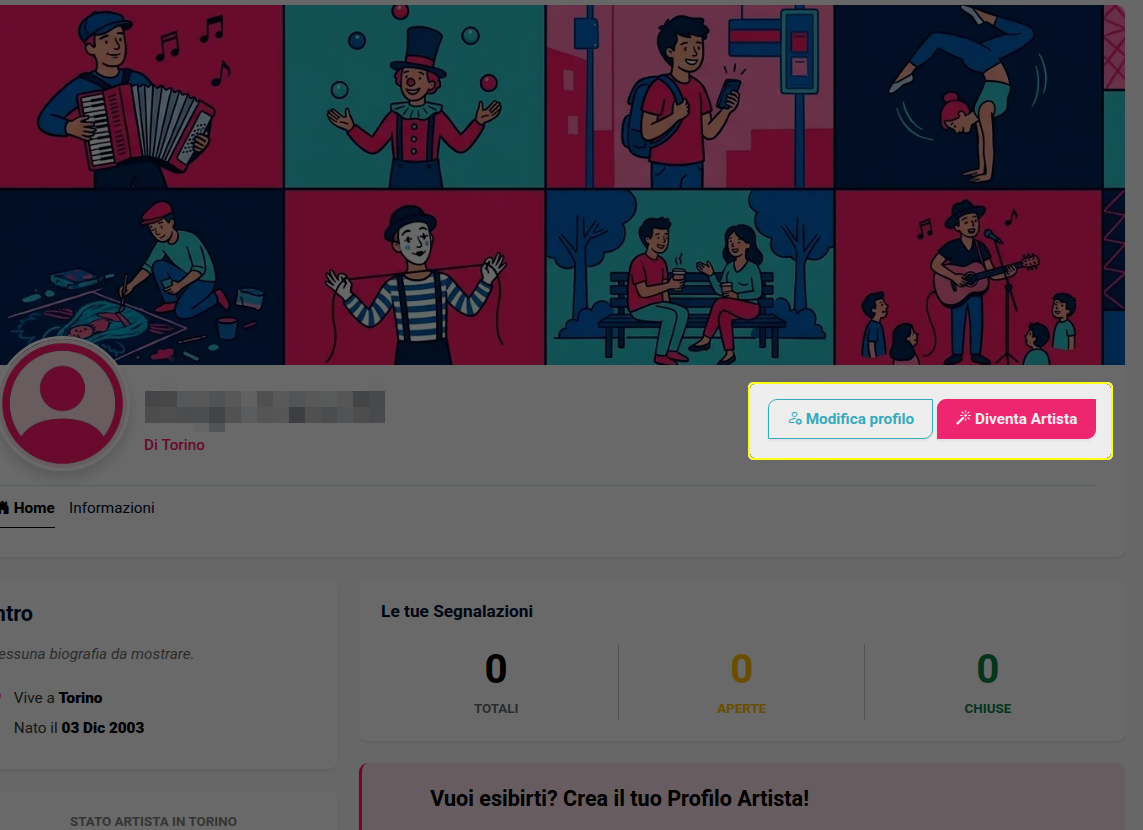Viewport: 1143px width, 830px height.
Task: Click the mime artist cover illustration
Action: (x=414, y=278)
